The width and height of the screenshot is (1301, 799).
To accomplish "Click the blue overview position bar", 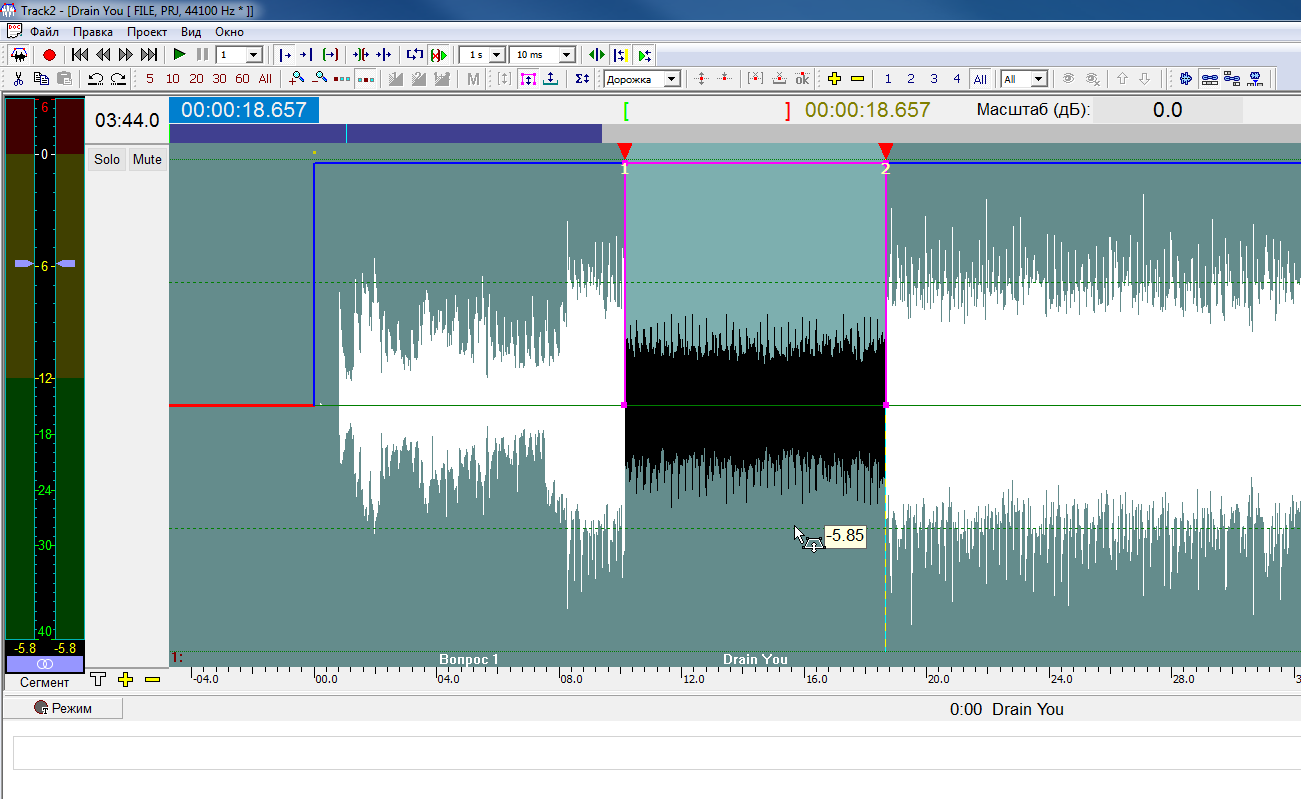I will coord(386,133).
